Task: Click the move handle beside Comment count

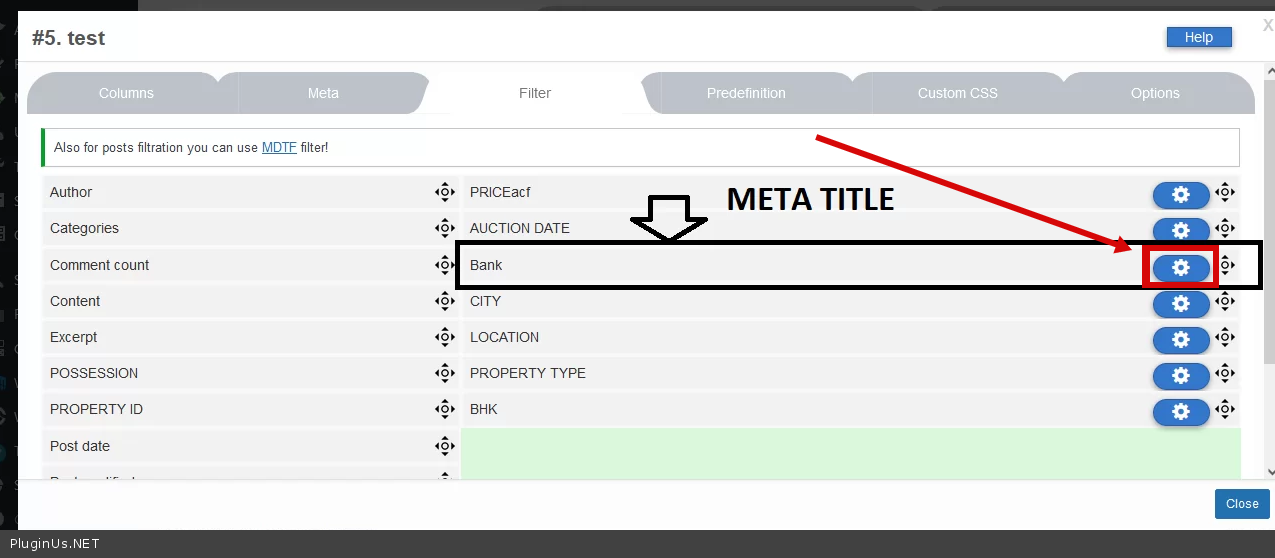Action: click(445, 265)
